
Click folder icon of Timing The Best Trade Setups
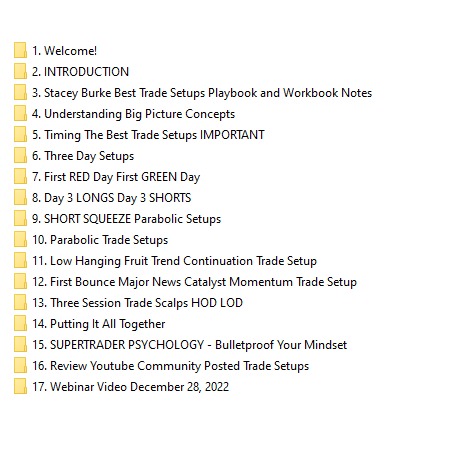coord(20,134)
